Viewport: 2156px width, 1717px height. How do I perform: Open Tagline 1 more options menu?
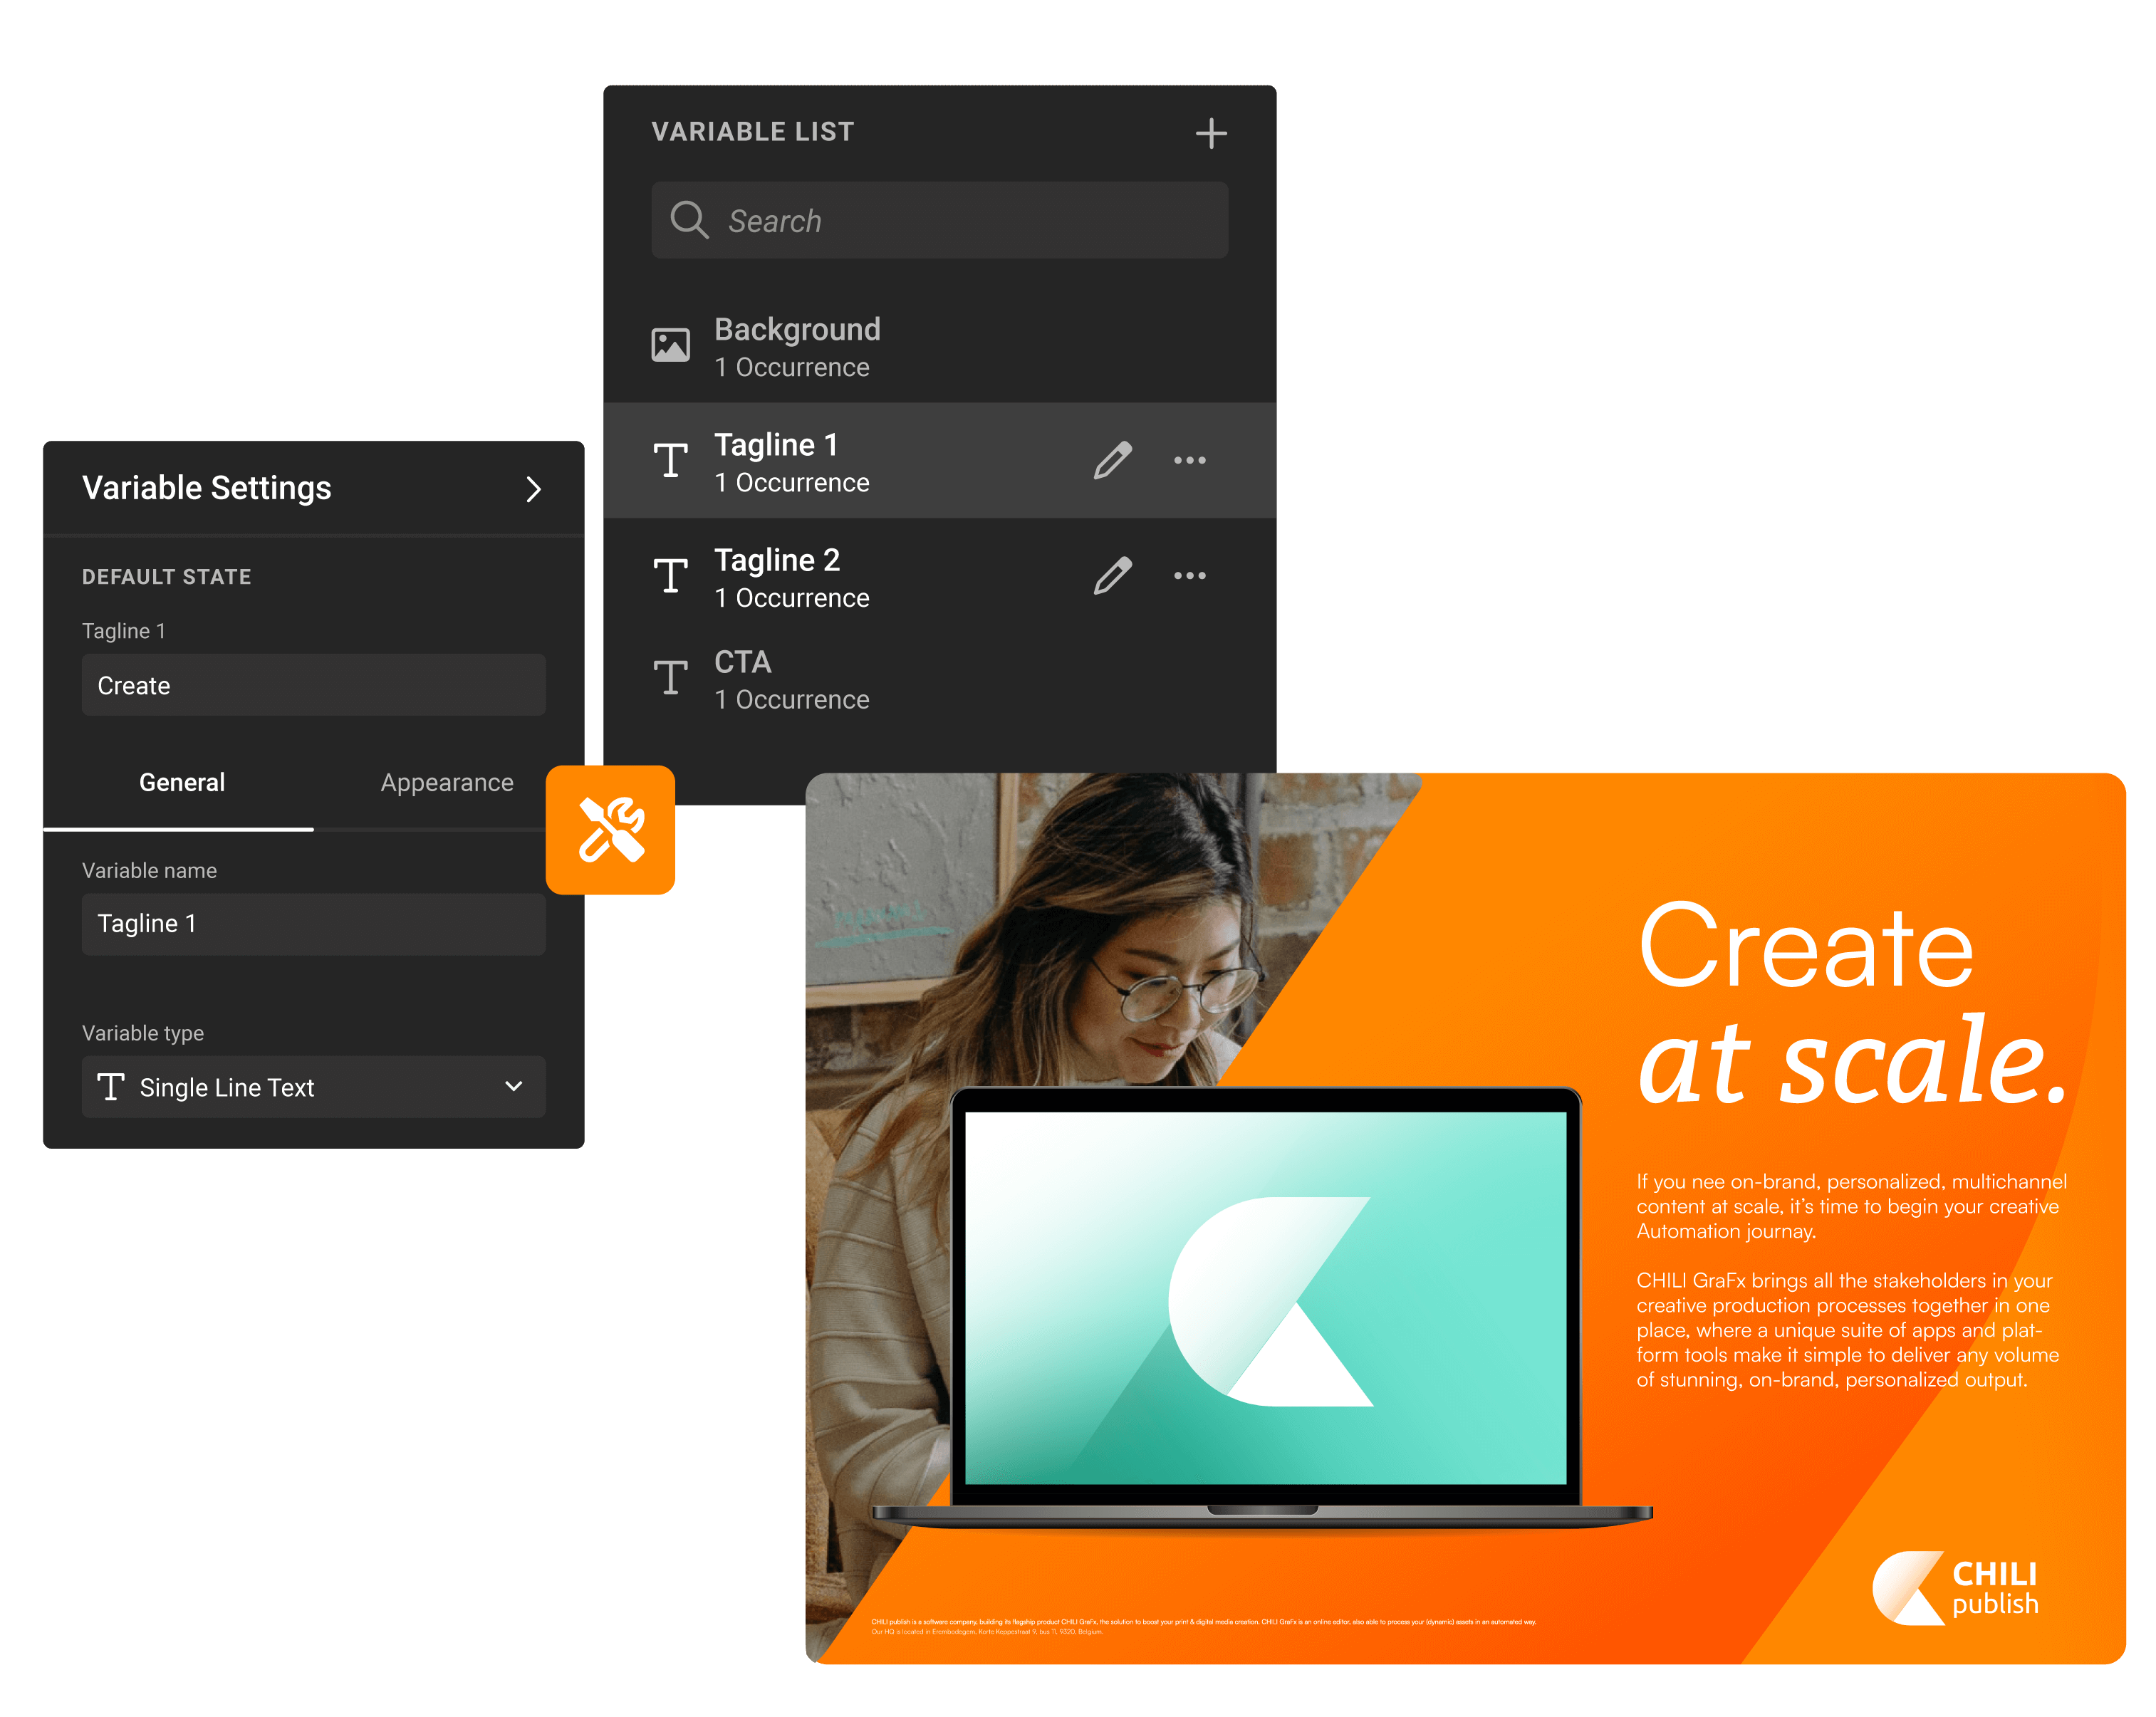pos(1189,461)
